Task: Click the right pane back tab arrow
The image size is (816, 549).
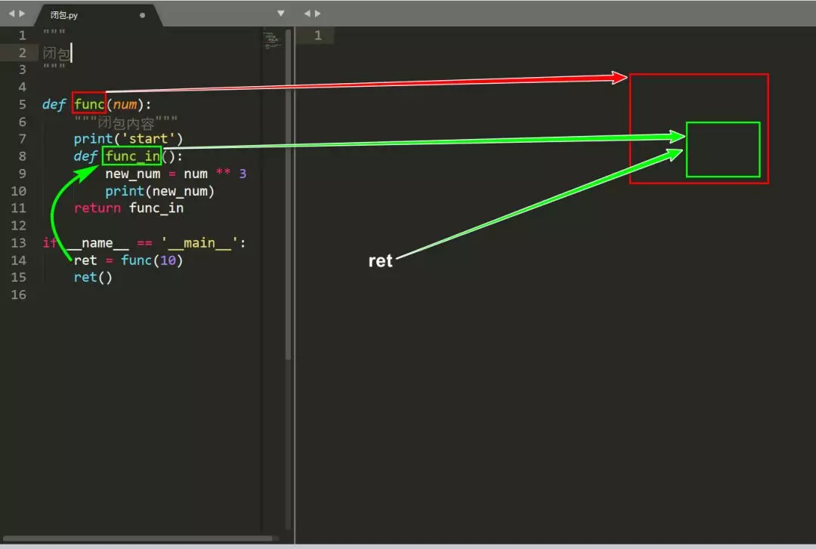Action: point(307,14)
